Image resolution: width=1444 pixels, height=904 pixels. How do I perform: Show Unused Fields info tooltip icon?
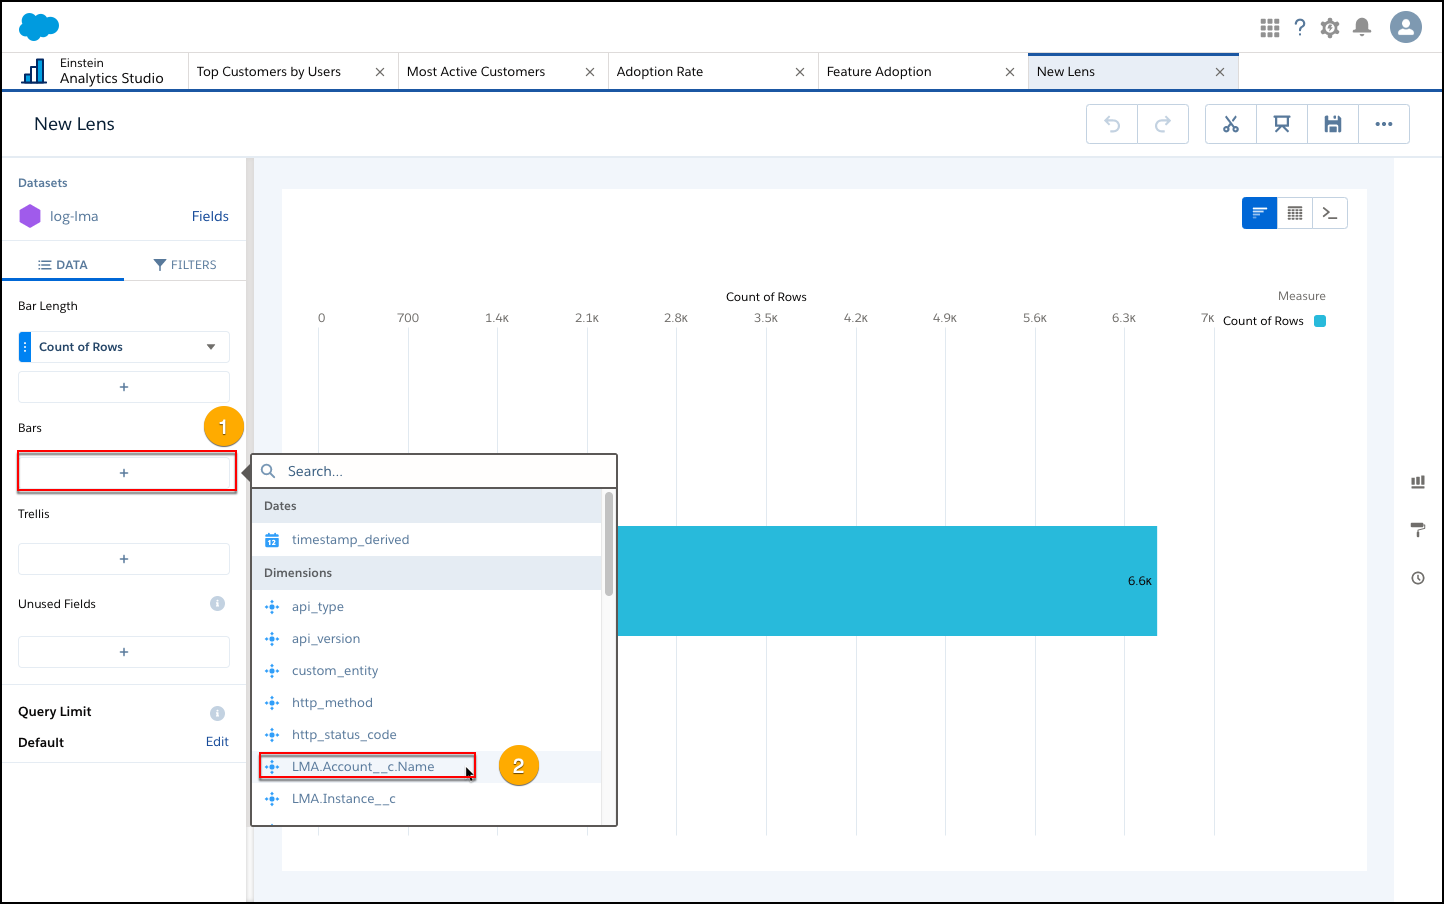click(x=217, y=604)
